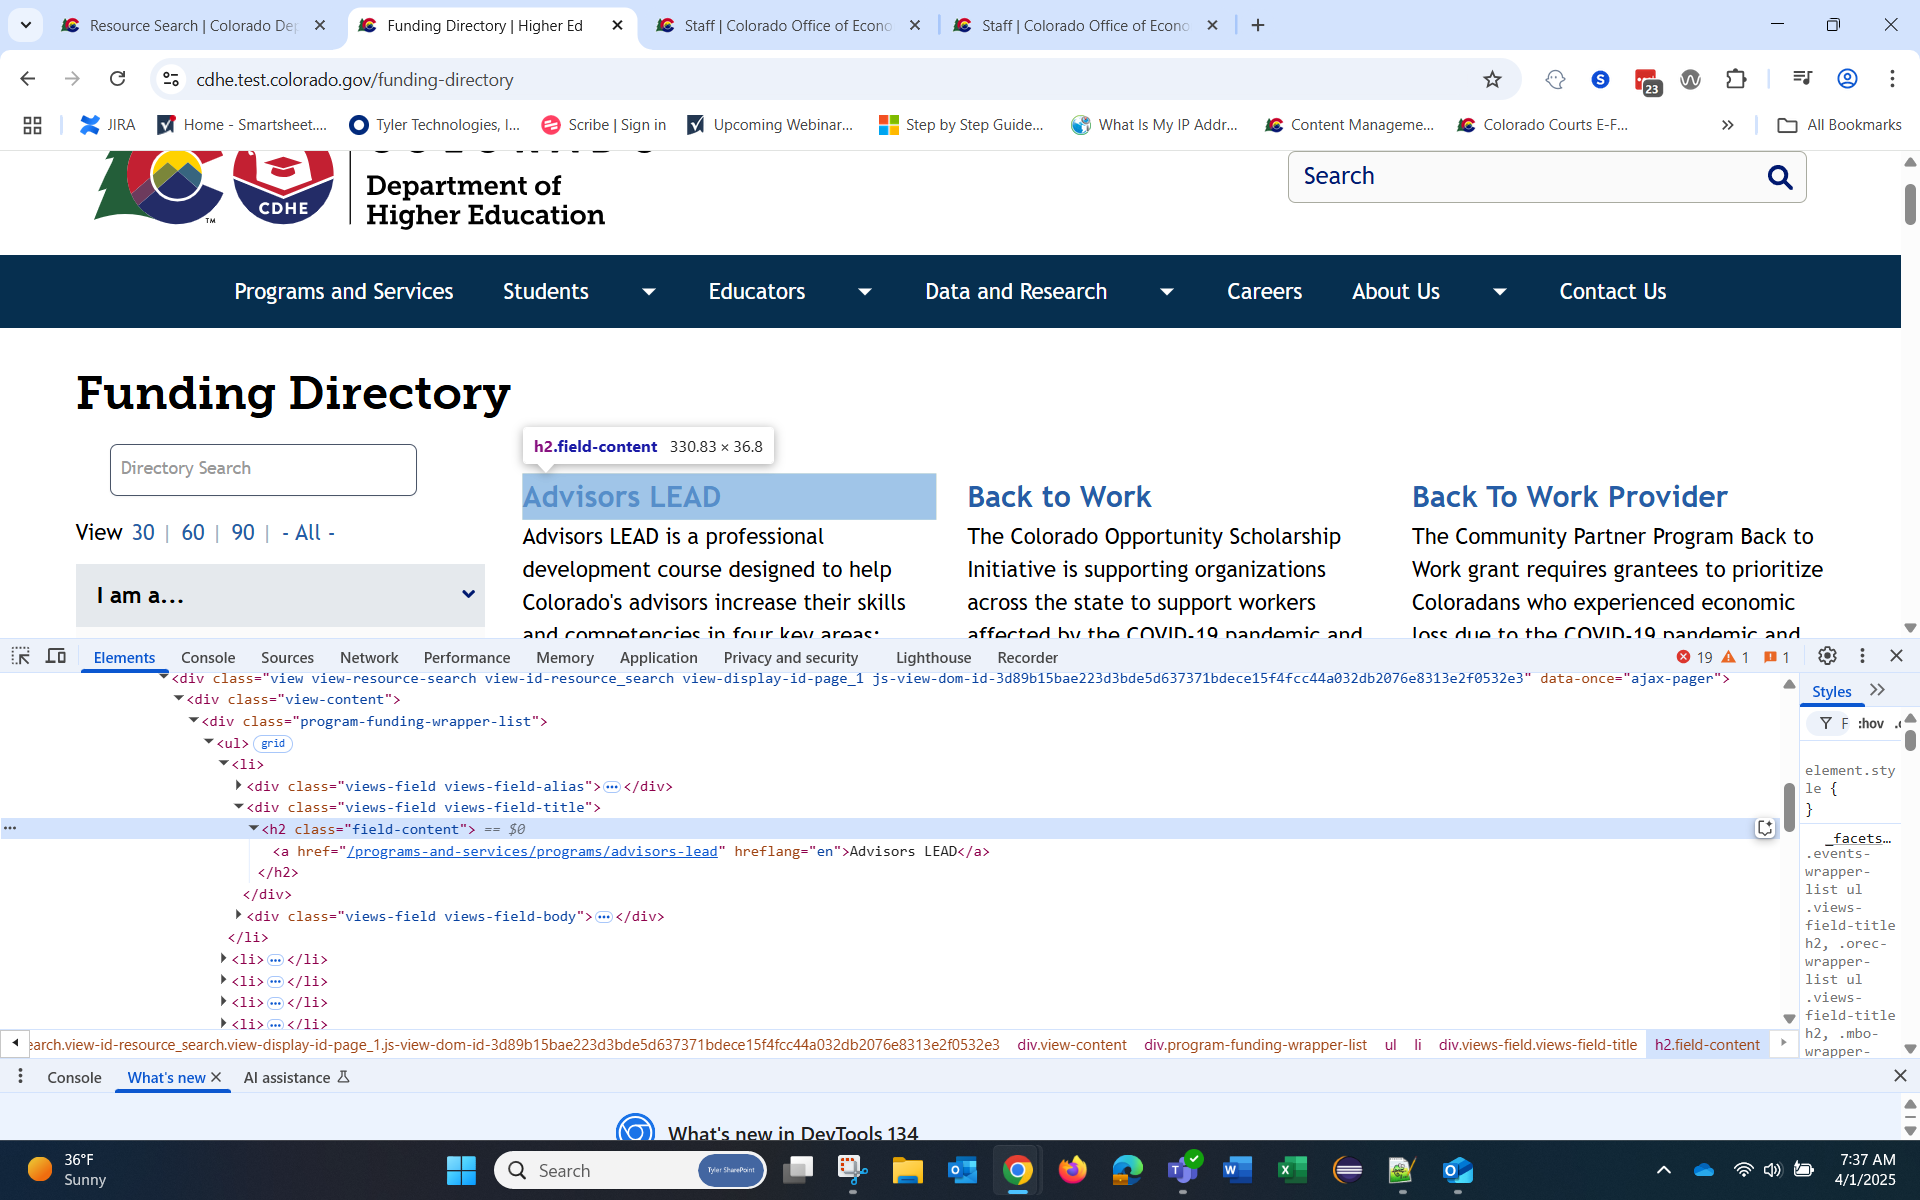Open the AI assistance drawer tab
1920x1200 pixels.
pyautogui.click(x=296, y=1077)
